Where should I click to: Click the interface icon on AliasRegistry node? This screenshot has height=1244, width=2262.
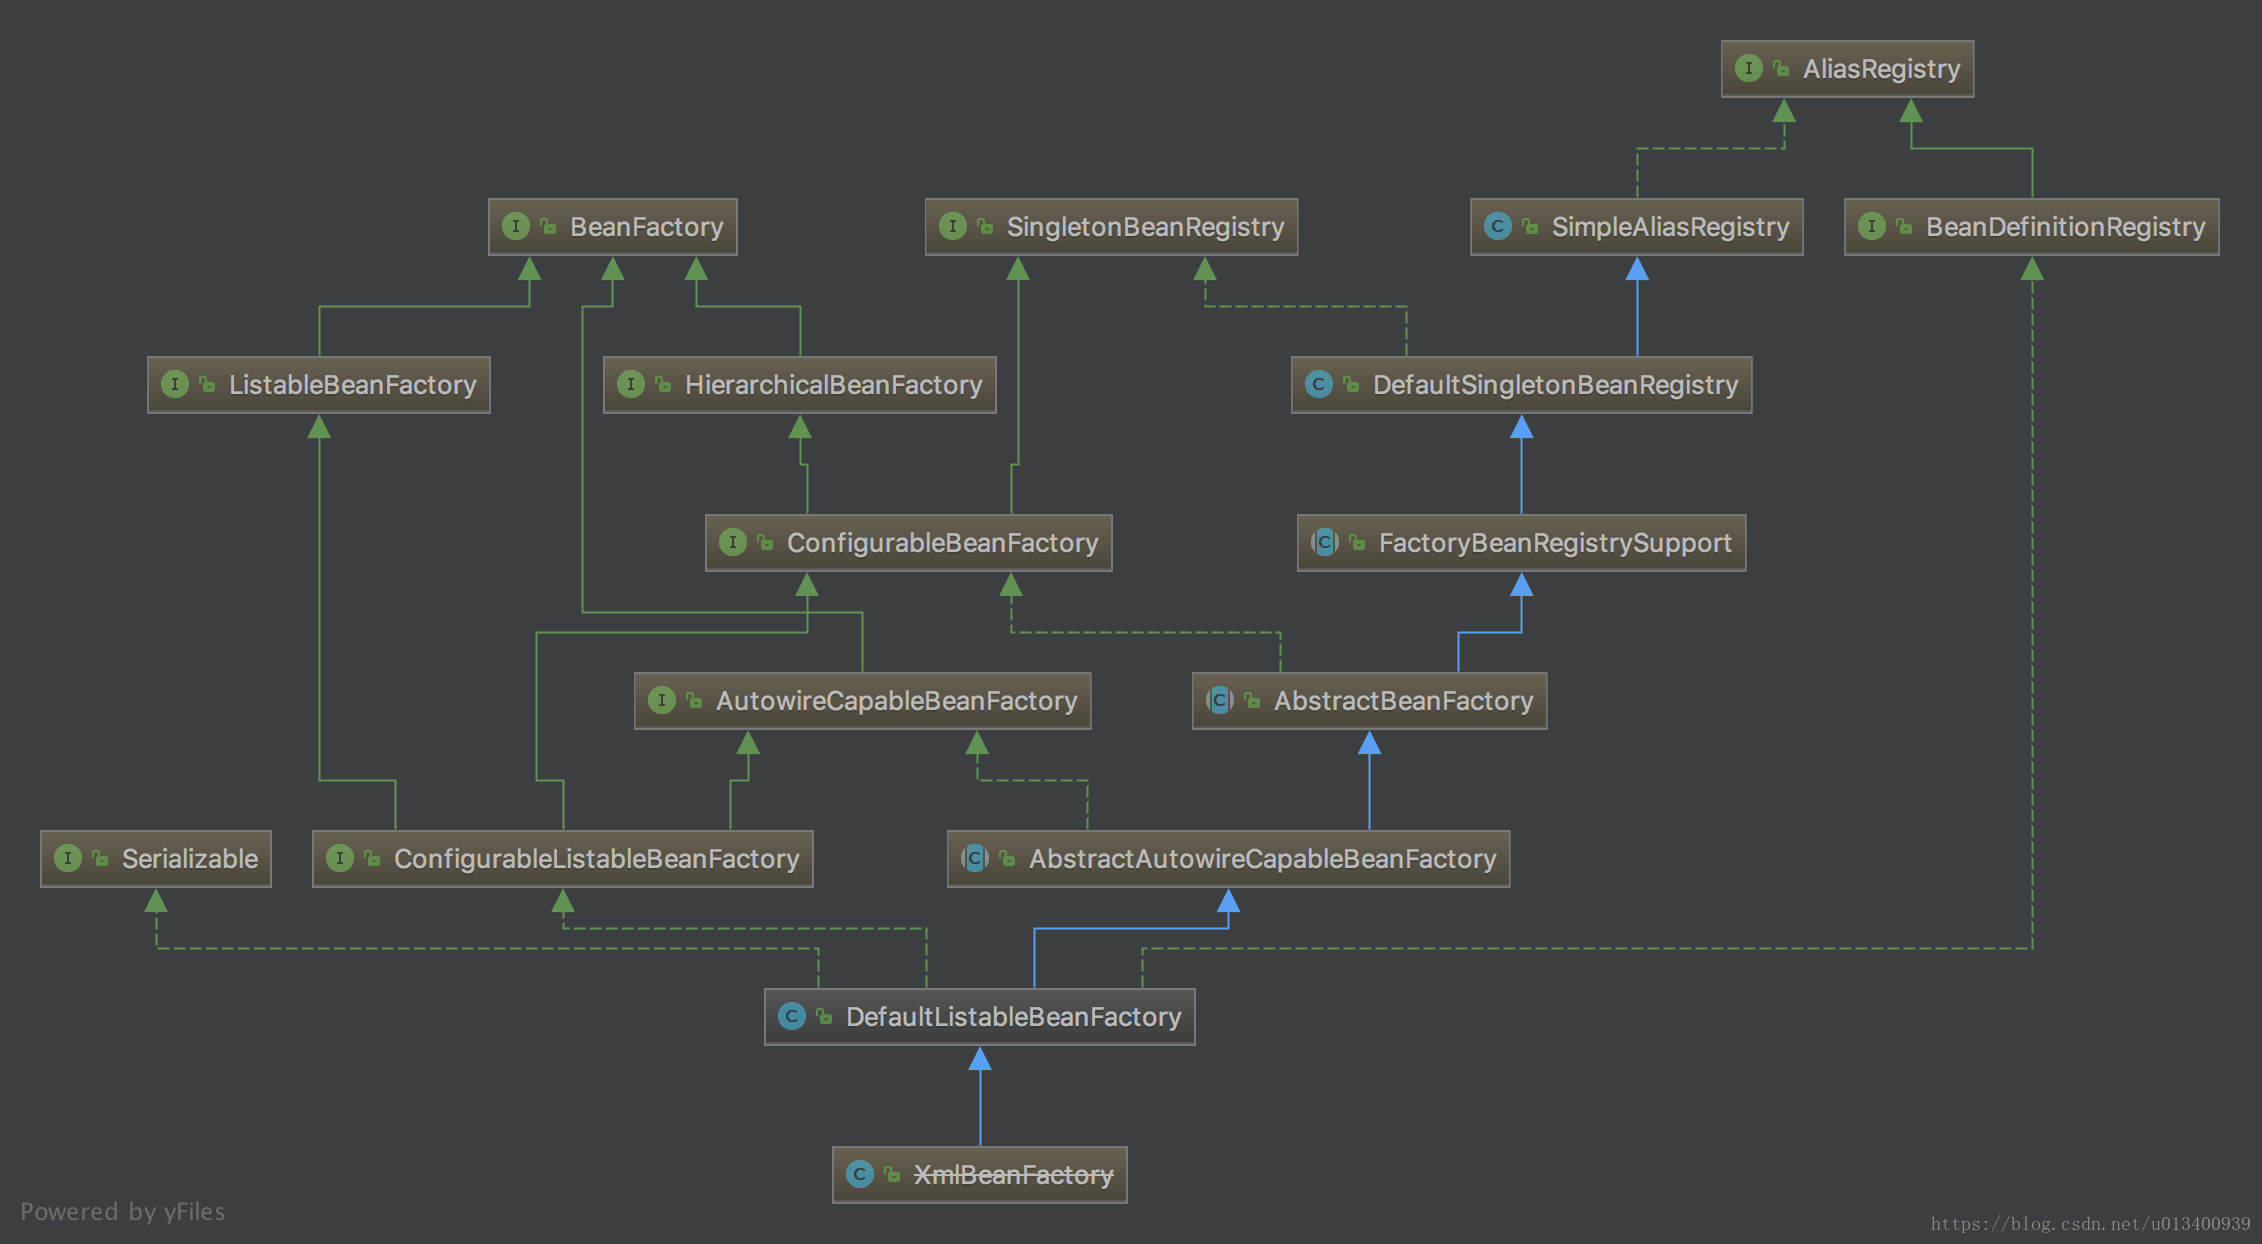click(x=1748, y=68)
